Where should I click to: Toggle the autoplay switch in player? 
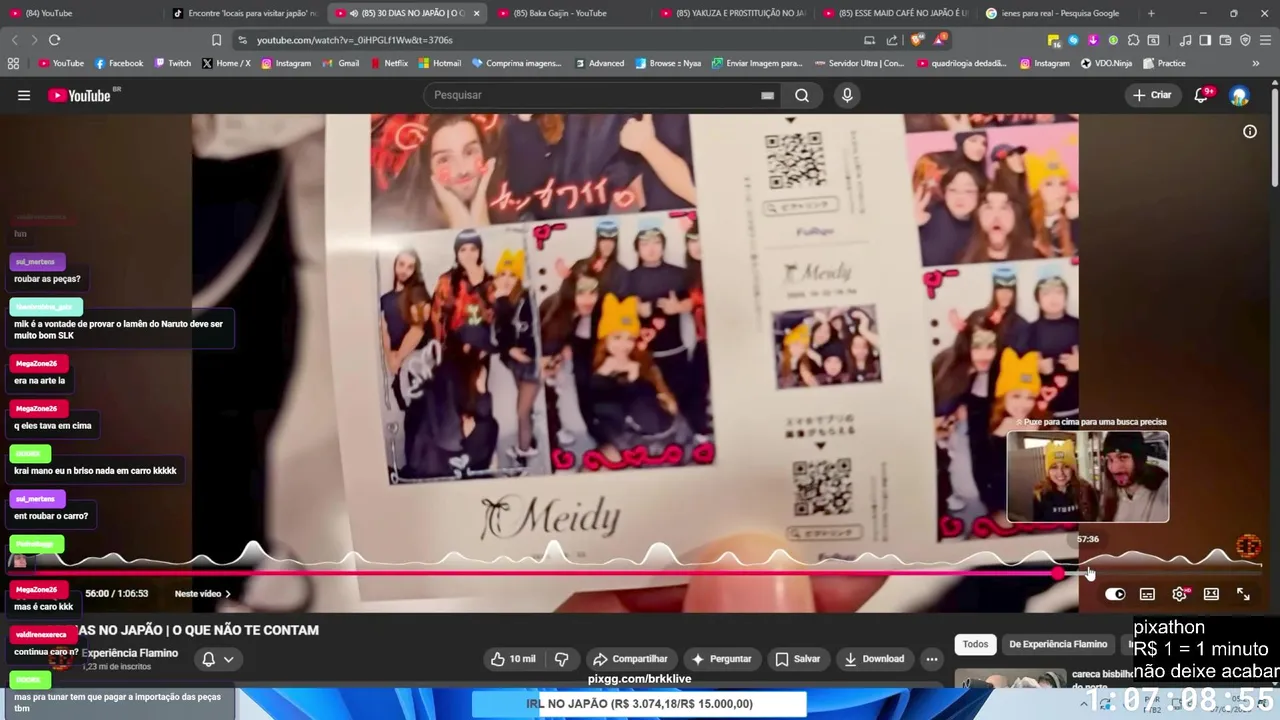tap(1115, 594)
